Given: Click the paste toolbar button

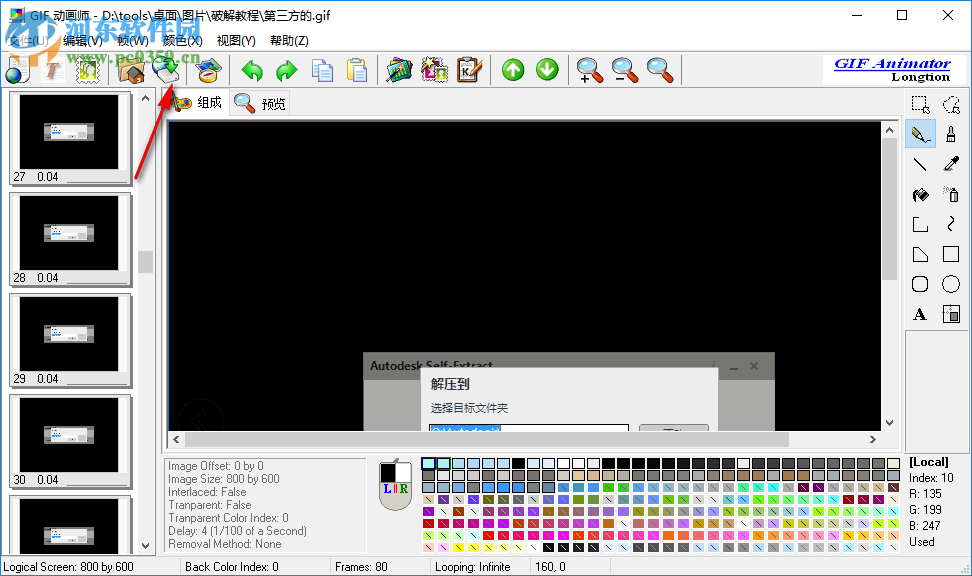Looking at the screenshot, I should coord(356,70).
